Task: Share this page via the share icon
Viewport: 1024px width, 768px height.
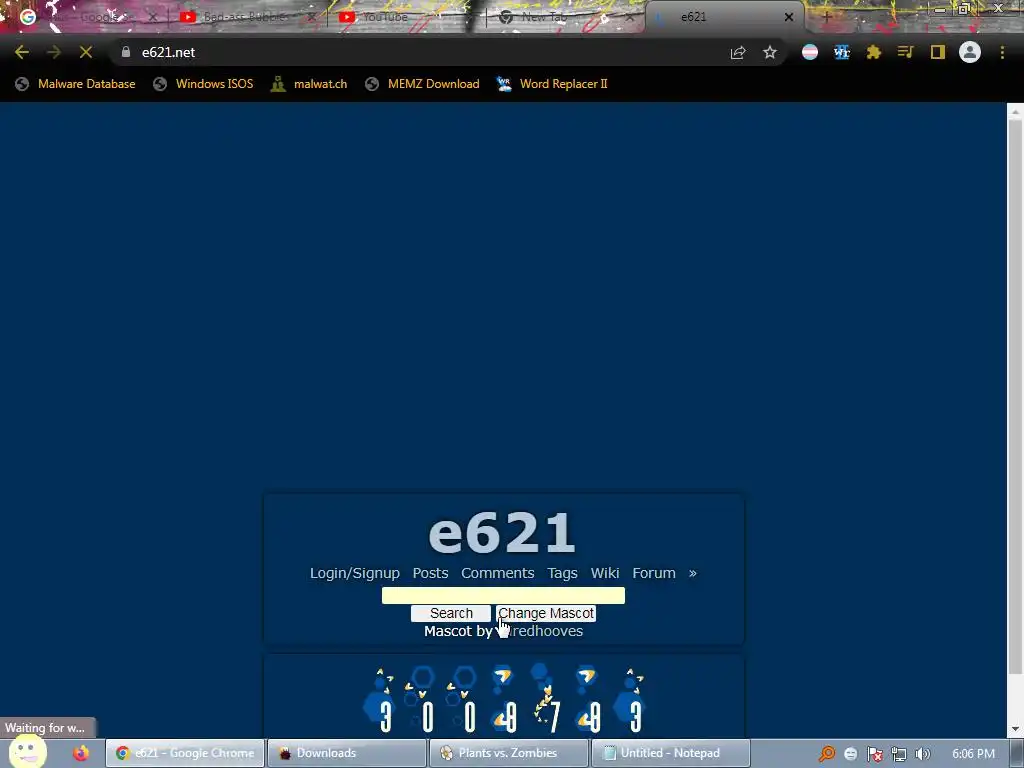Action: 738,52
